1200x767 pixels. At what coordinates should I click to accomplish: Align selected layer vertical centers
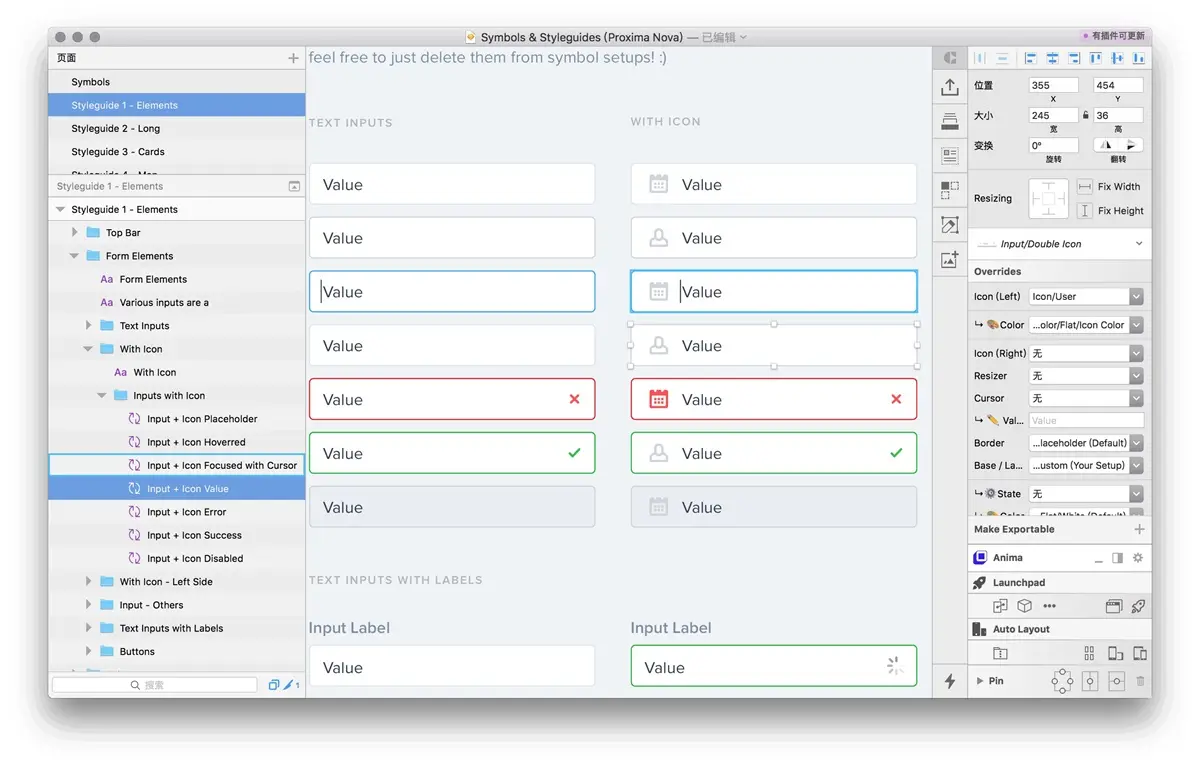pos(1117,59)
